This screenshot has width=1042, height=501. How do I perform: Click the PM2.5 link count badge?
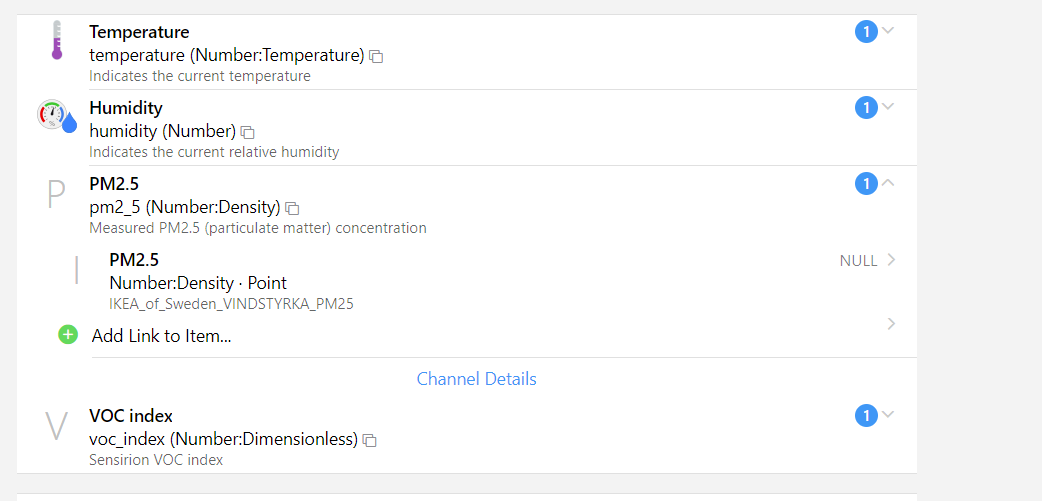[x=866, y=184]
